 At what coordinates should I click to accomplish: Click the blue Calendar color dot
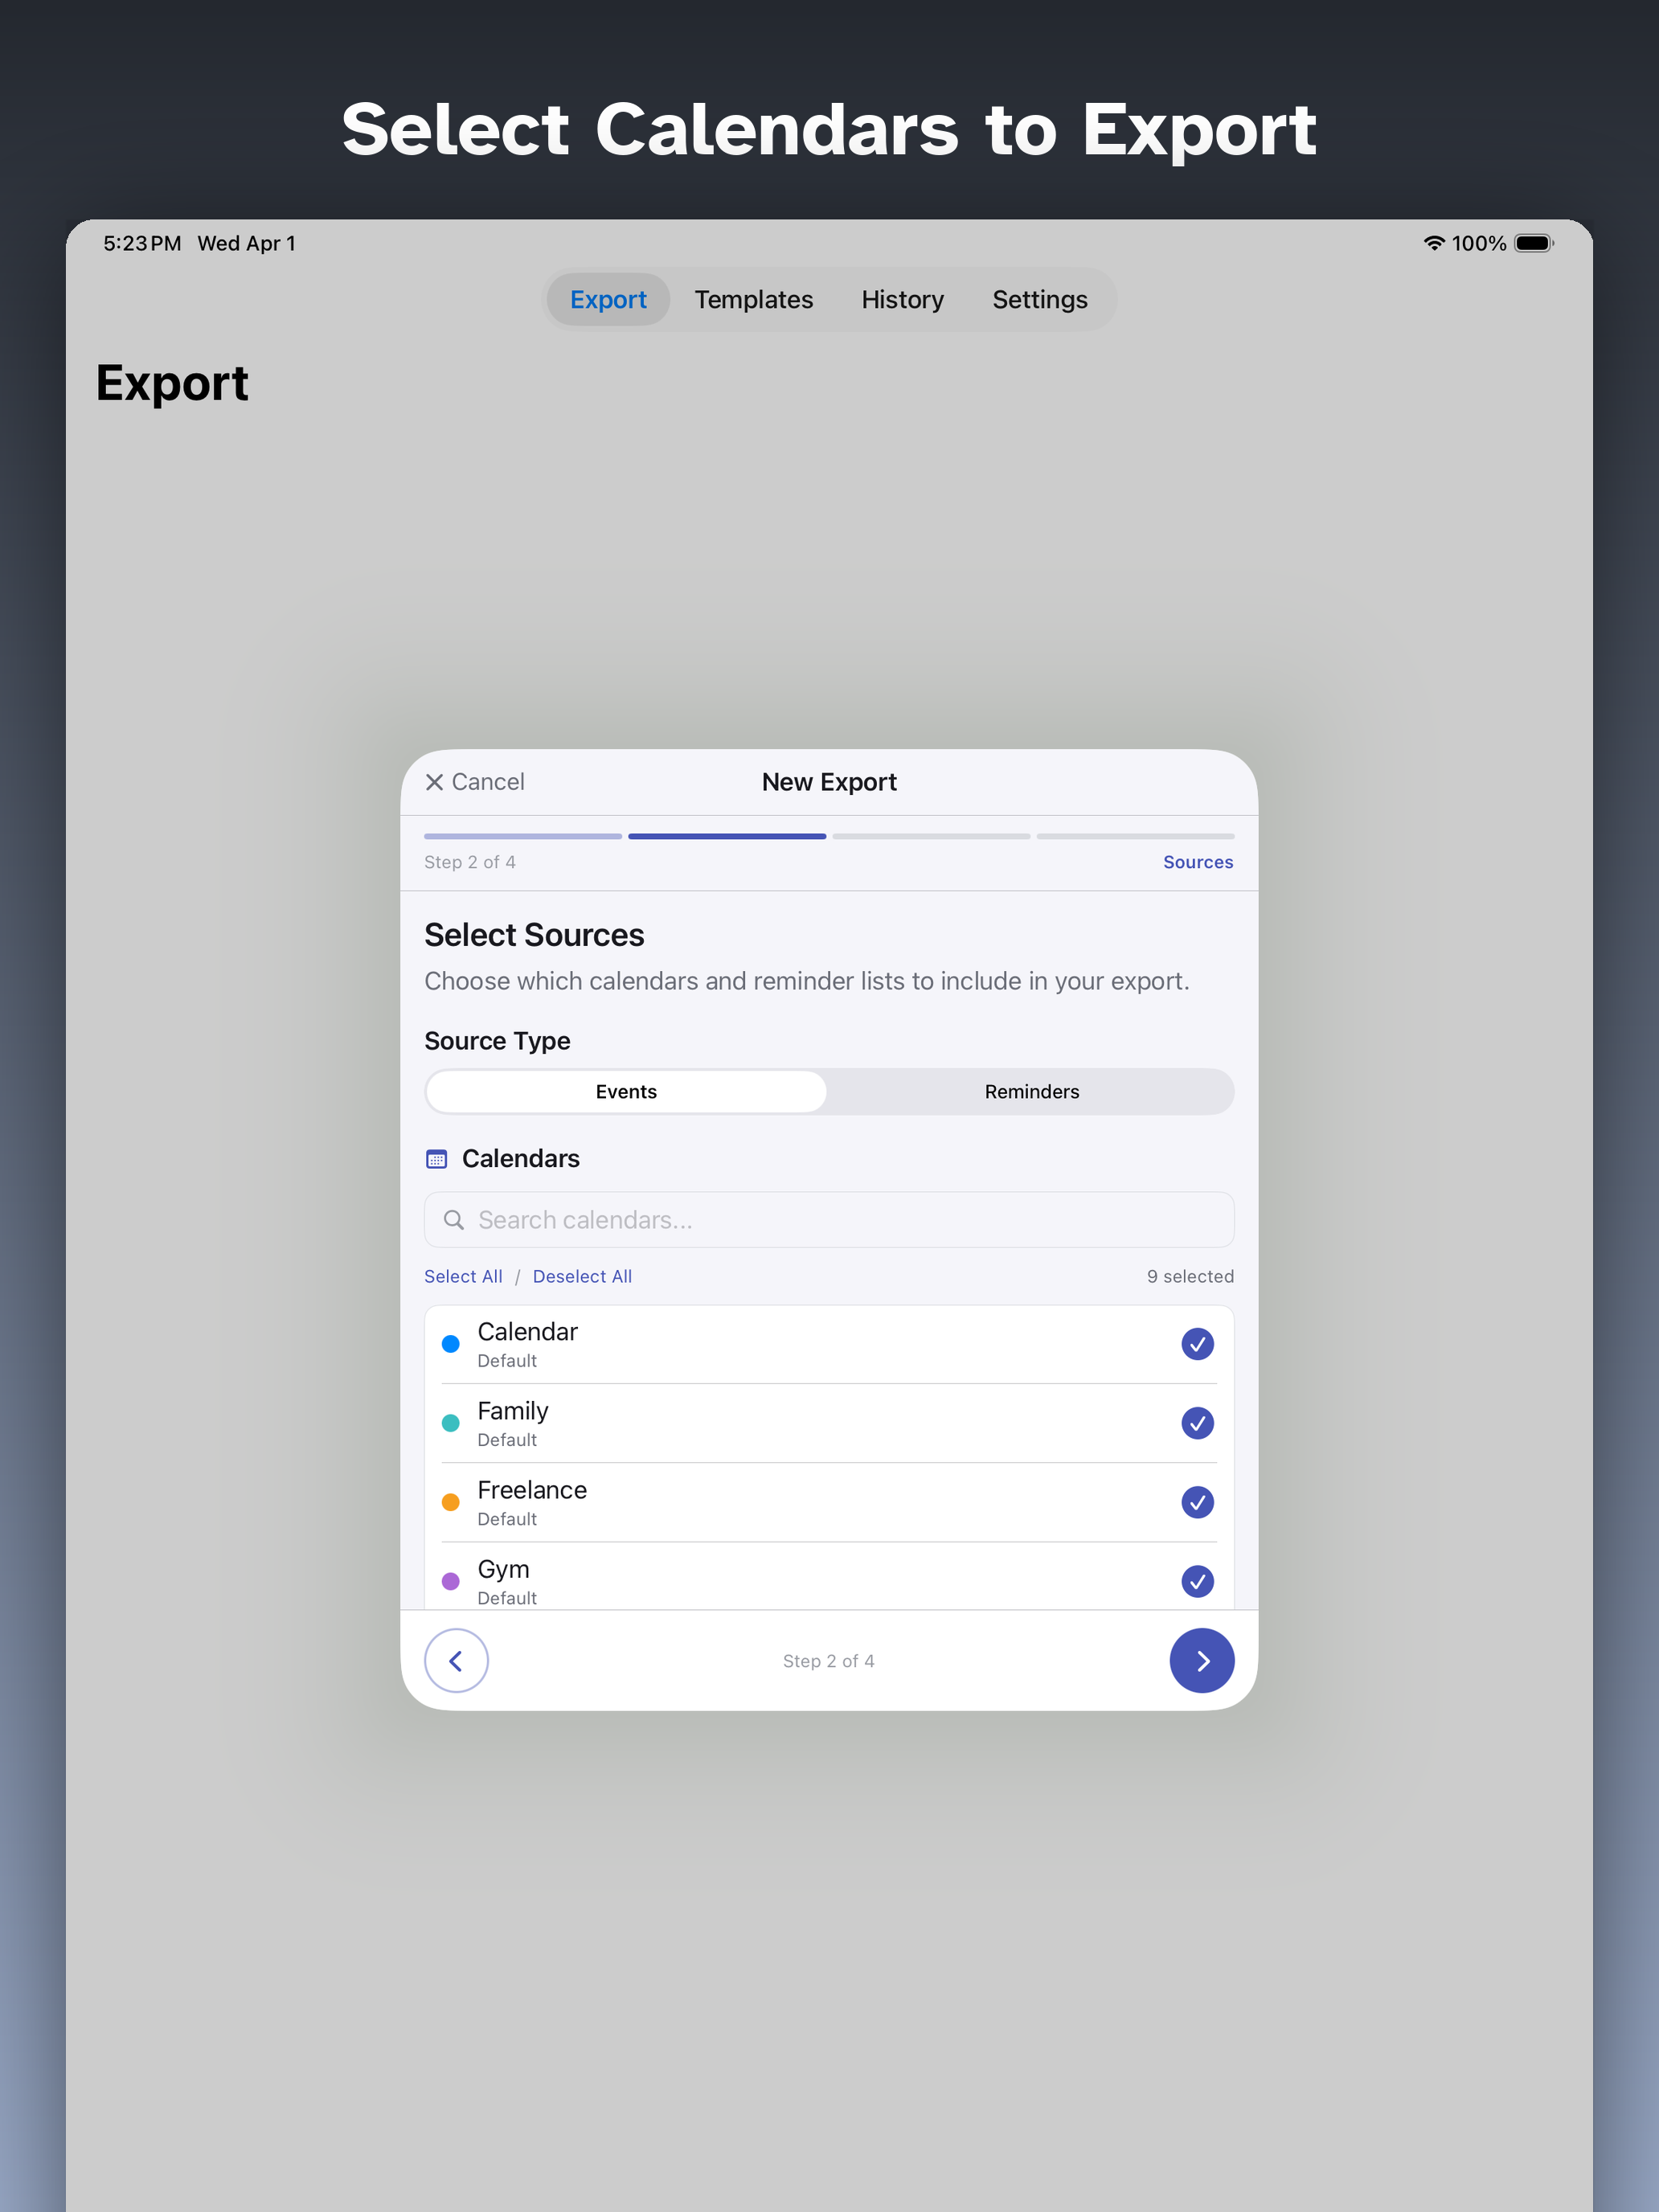tap(451, 1344)
